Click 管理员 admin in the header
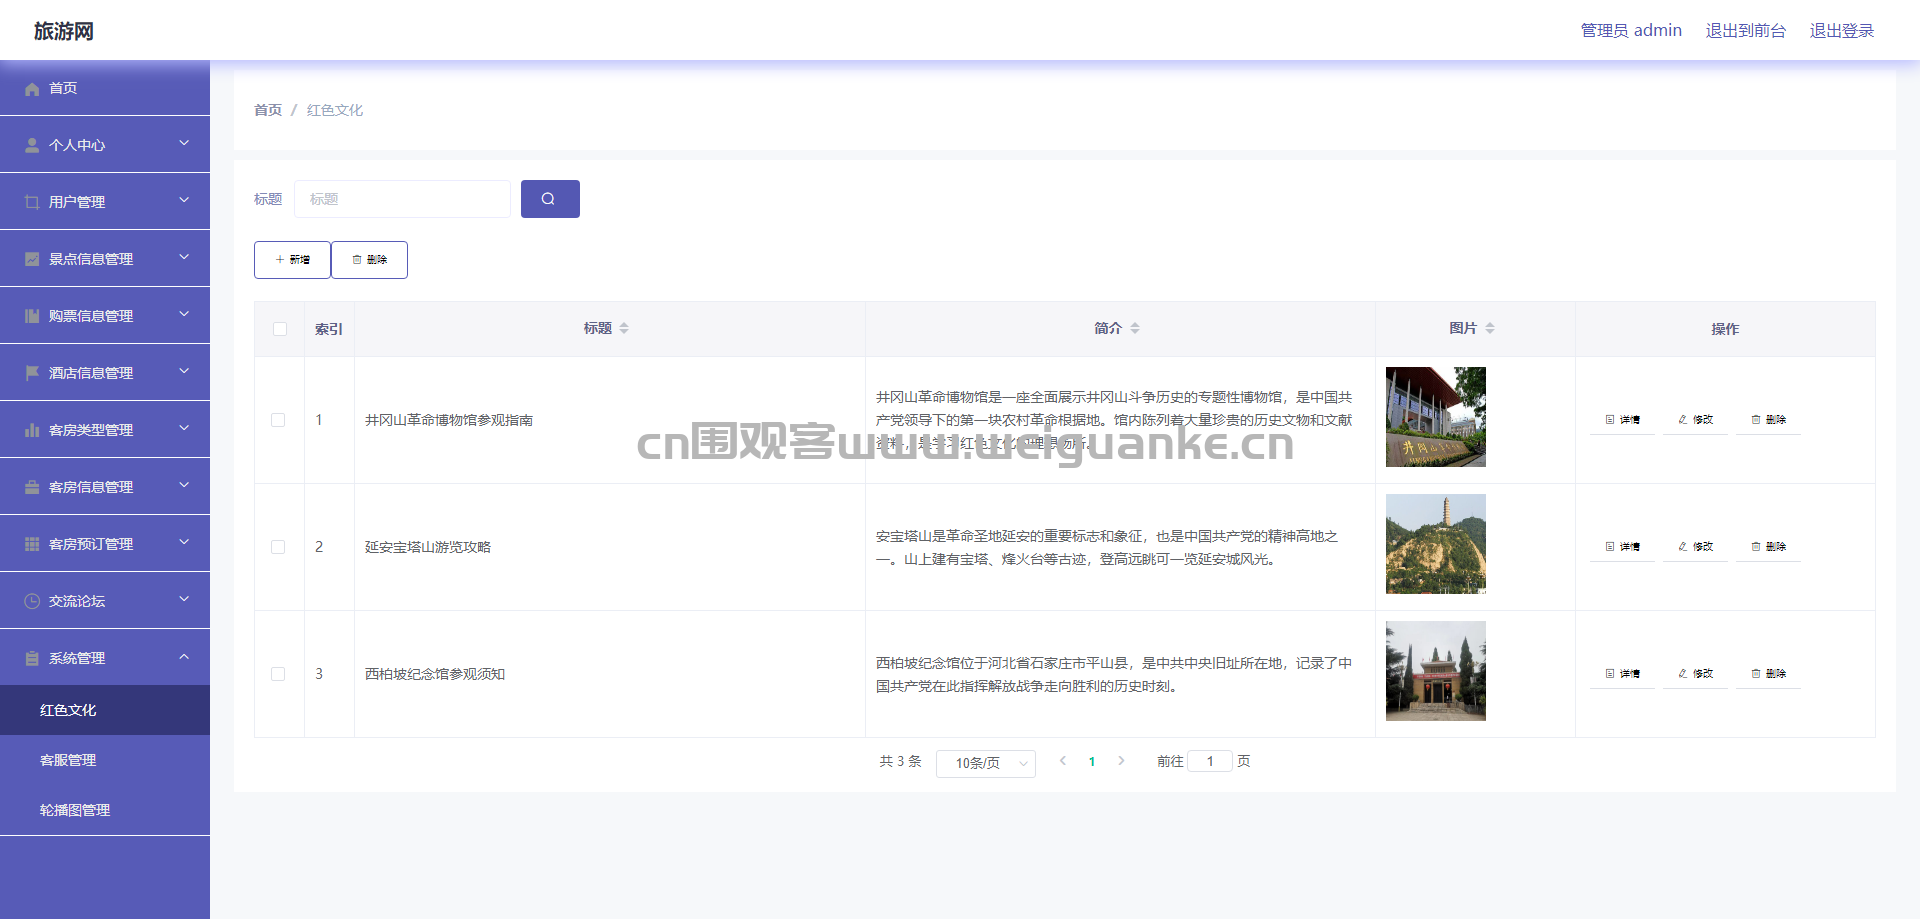 [x=1631, y=30]
